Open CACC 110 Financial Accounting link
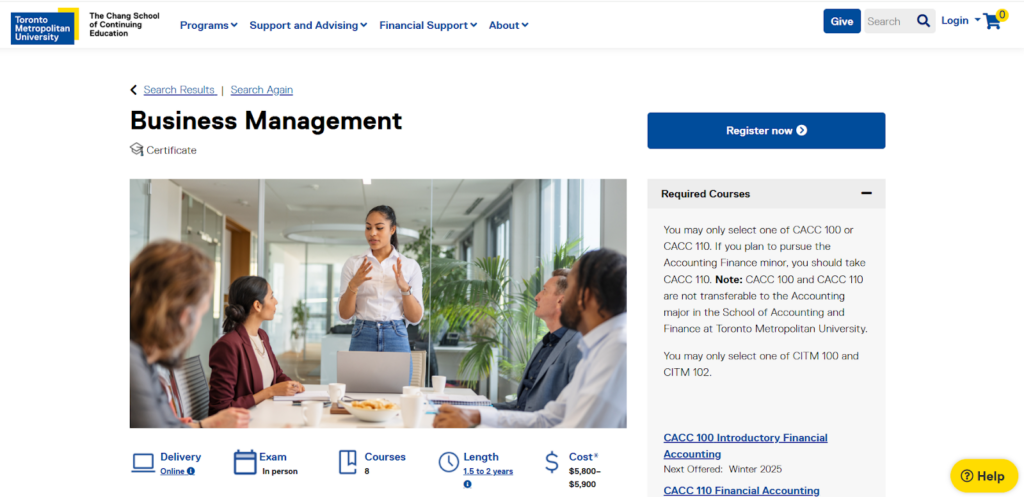1024x497 pixels. [x=741, y=490]
